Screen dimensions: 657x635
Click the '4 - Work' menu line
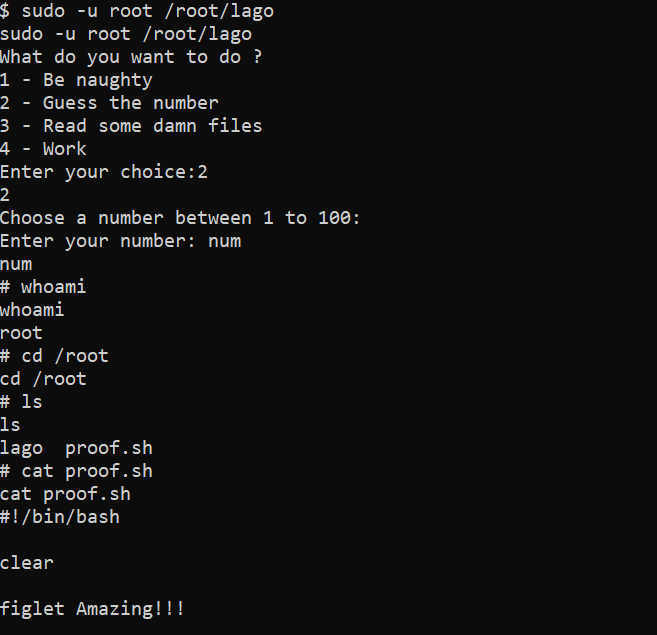point(43,149)
